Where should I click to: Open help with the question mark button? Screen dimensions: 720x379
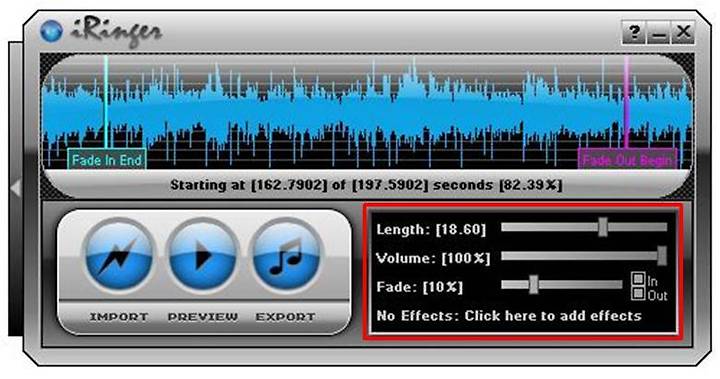pos(634,33)
